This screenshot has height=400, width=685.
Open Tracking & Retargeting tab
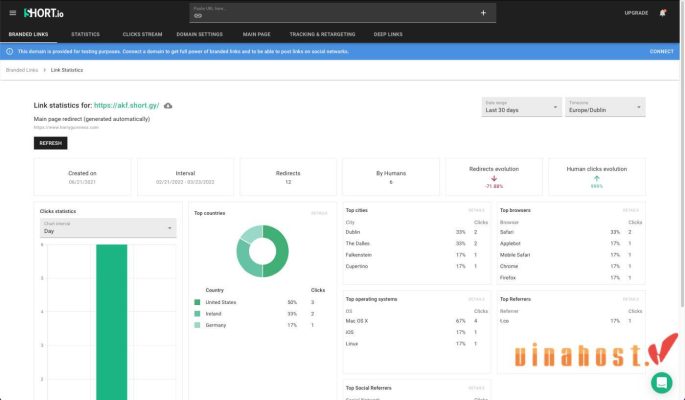(x=322, y=34)
